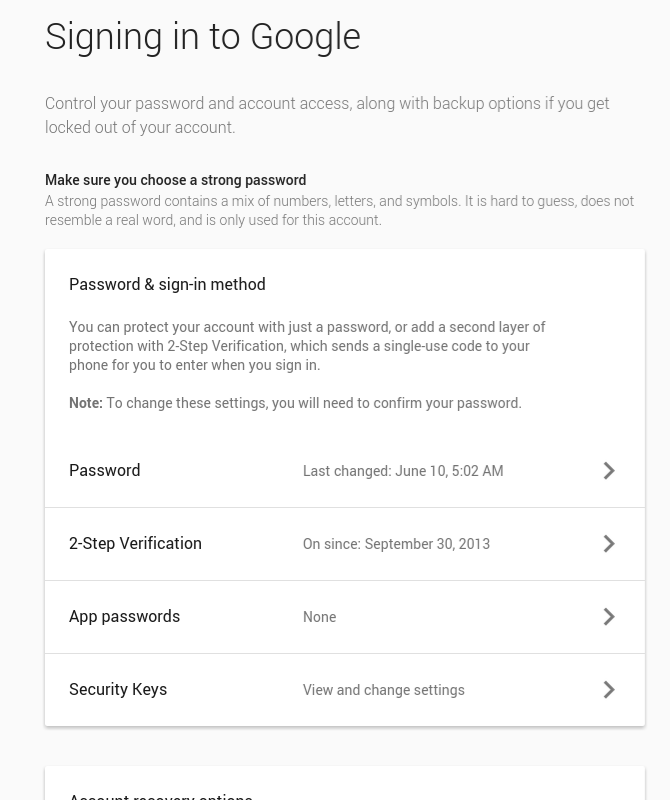Click the "Signing in to Google" title
Viewport: 670px width, 800px height.
point(203,36)
